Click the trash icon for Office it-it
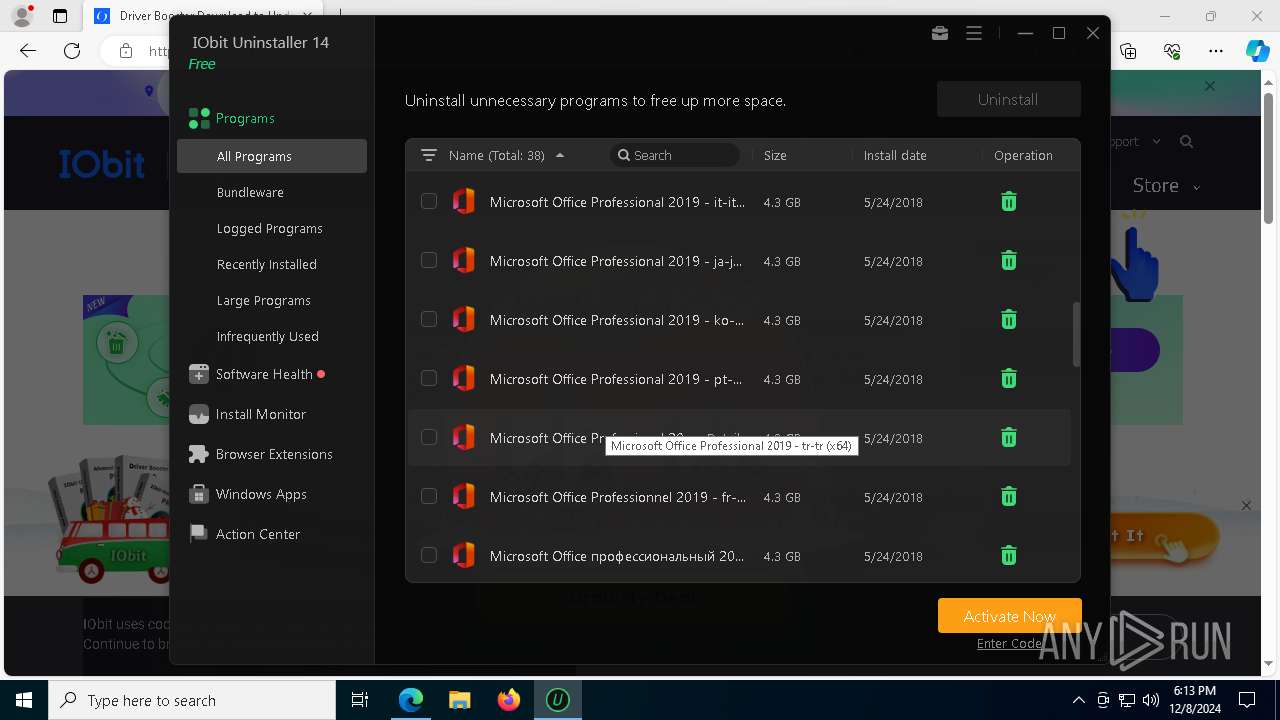Image resolution: width=1280 pixels, height=720 pixels. click(1009, 202)
